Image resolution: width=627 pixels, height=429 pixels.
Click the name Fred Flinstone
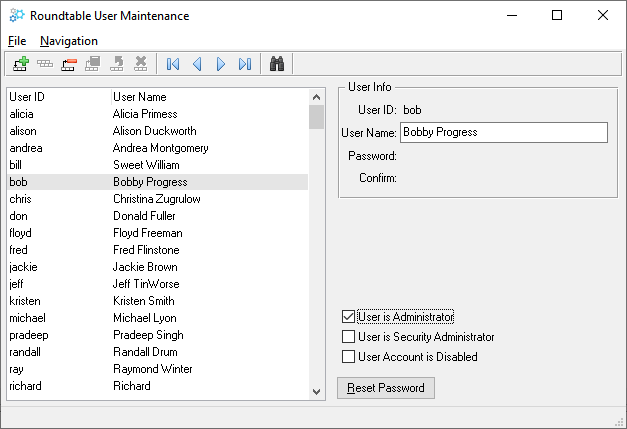(146, 250)
